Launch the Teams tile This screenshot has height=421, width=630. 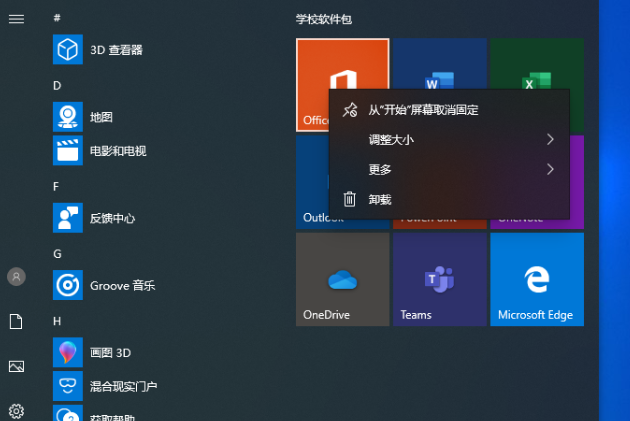(x=440, y=280)
